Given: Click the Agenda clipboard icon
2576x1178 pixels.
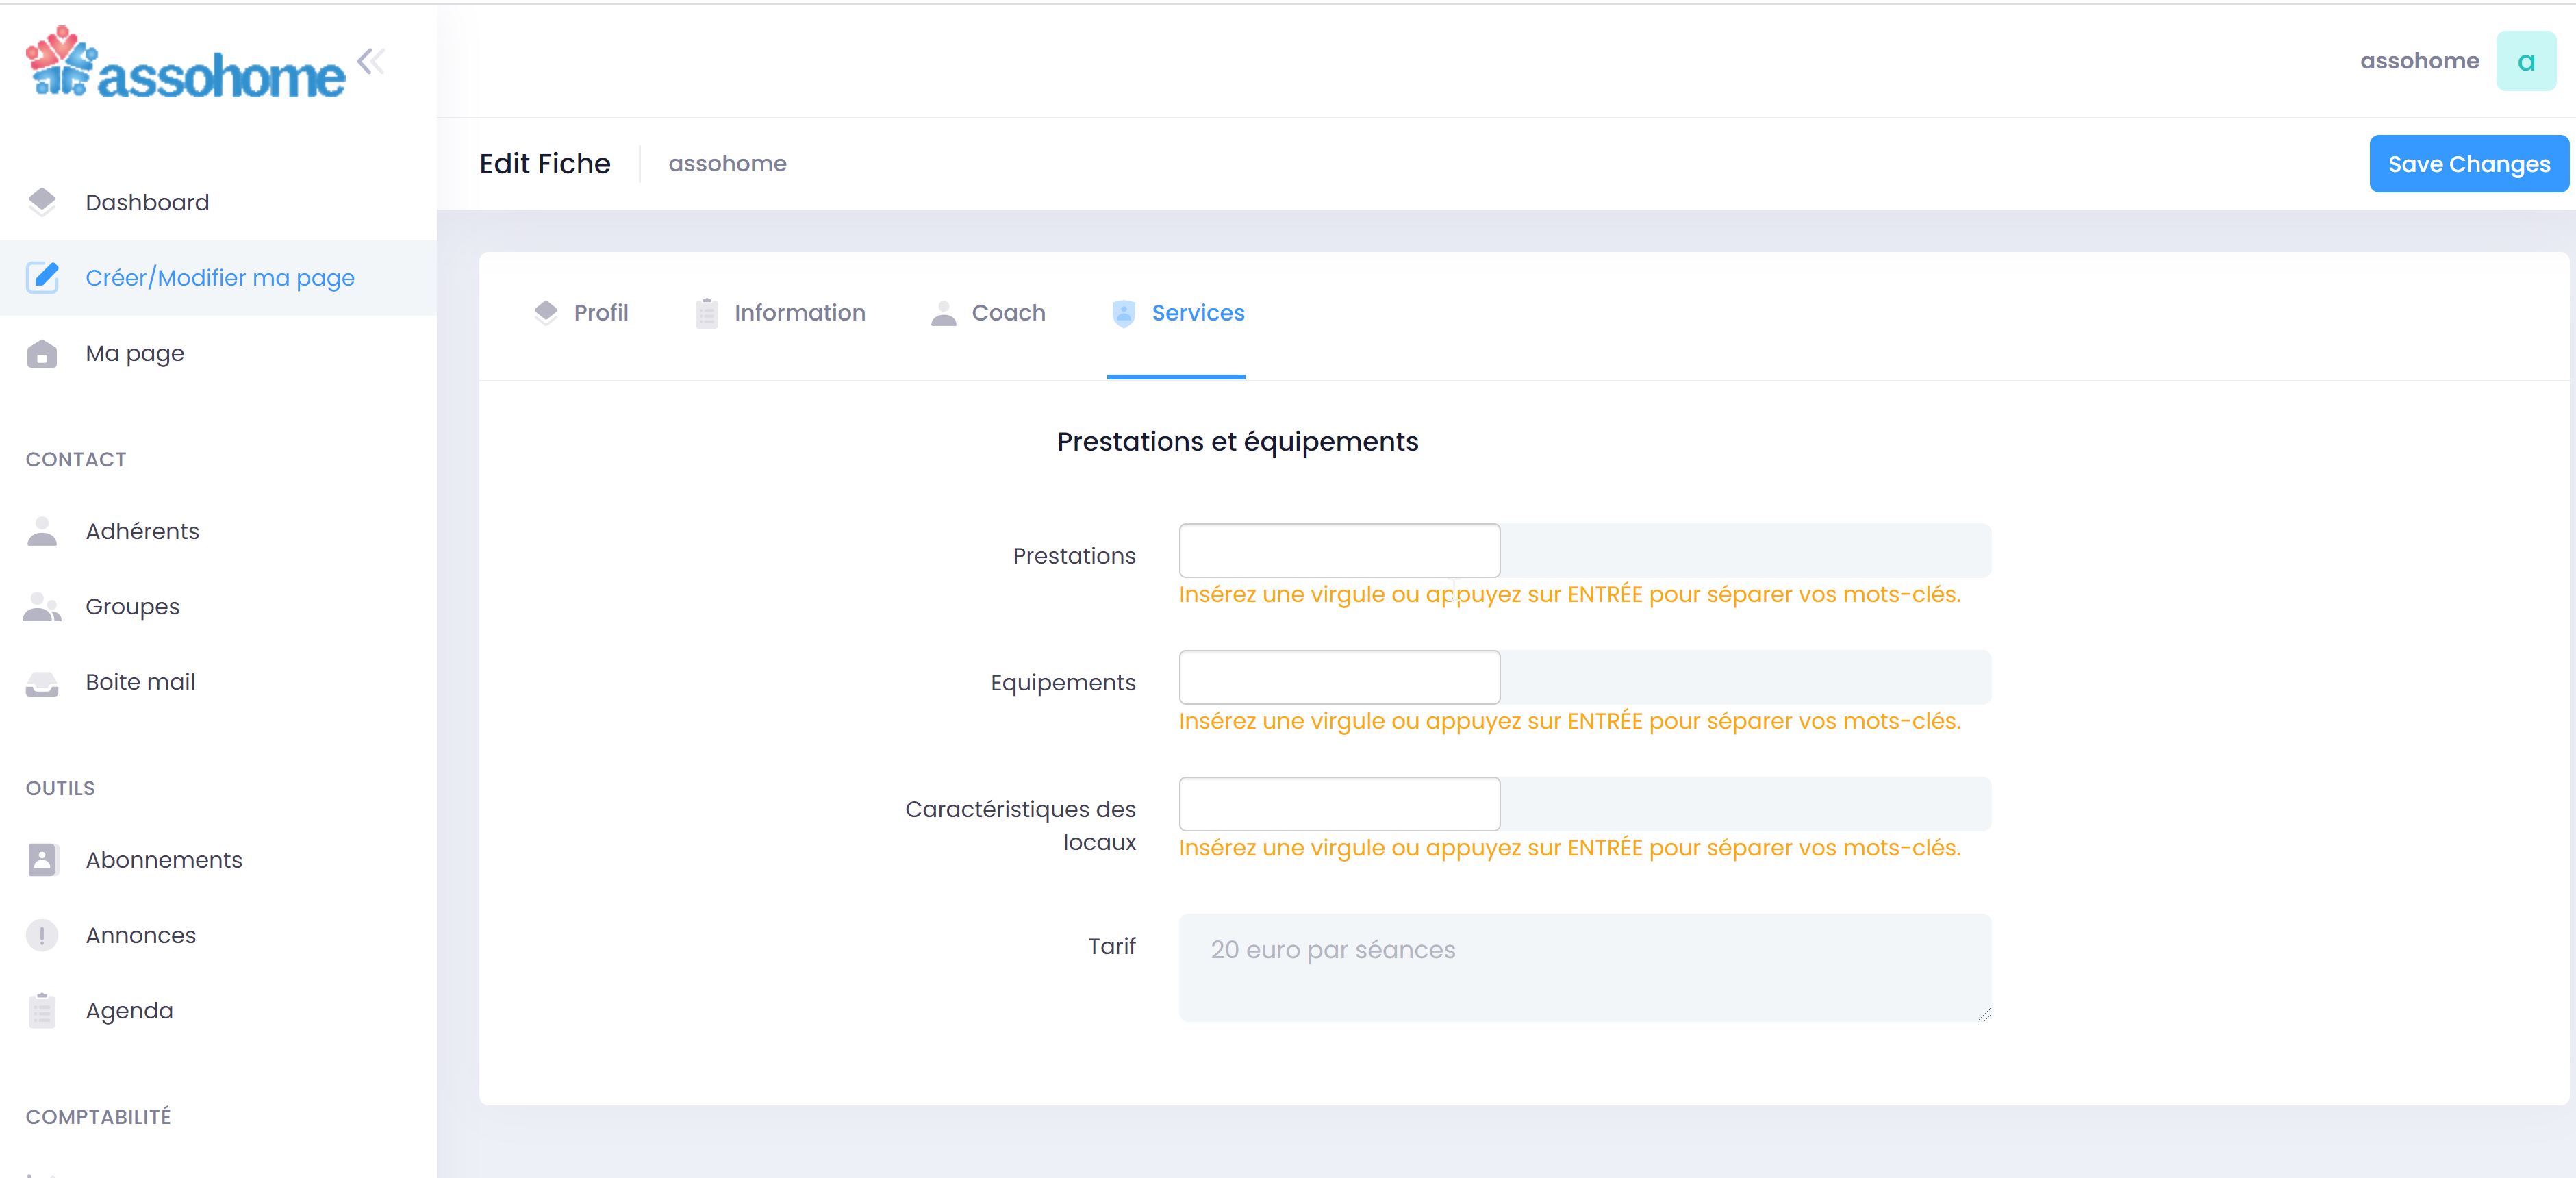Looking at the screenshot, I should [x=42, y=1010].
